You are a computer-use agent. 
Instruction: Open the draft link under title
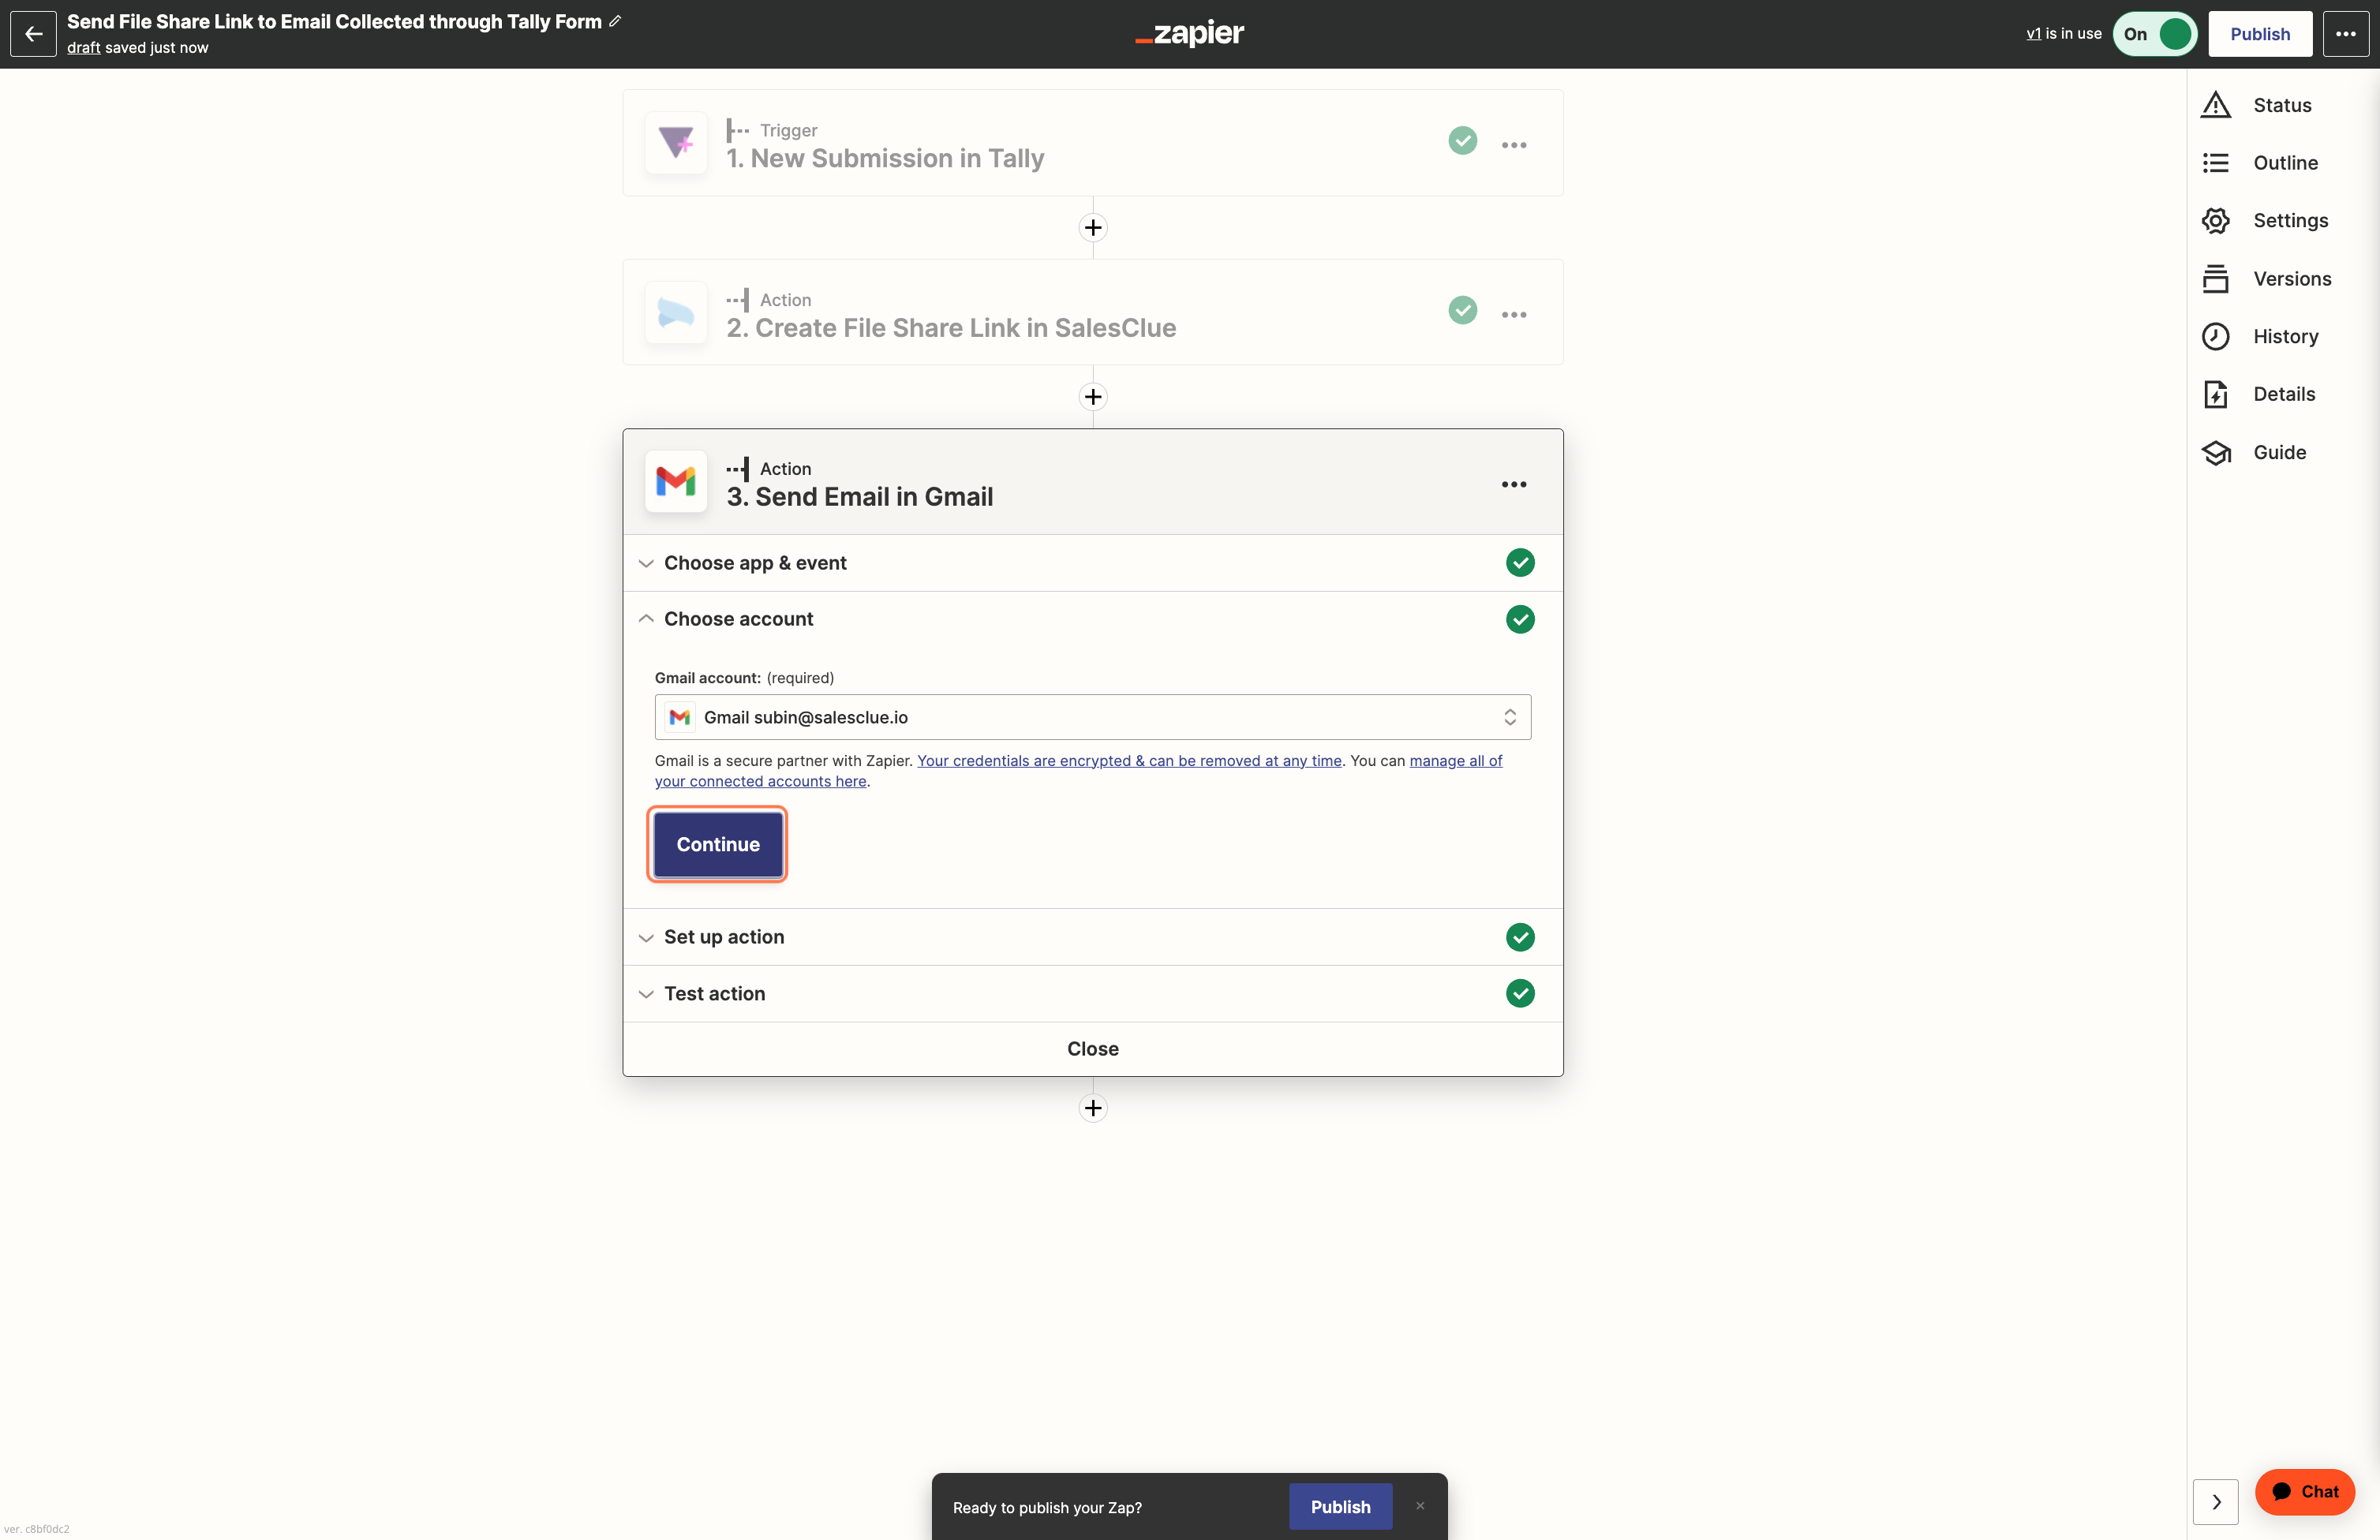[83, 48]
